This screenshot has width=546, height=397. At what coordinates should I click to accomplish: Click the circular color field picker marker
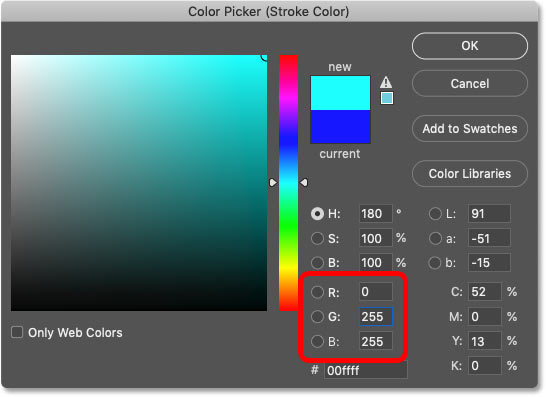tap(265, 57)
